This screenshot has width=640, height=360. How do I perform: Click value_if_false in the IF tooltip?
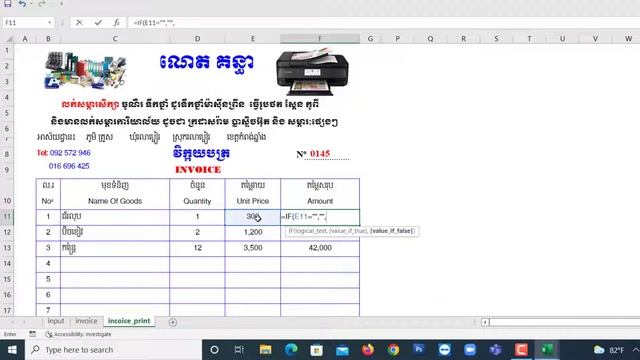[x=391, y=231]
